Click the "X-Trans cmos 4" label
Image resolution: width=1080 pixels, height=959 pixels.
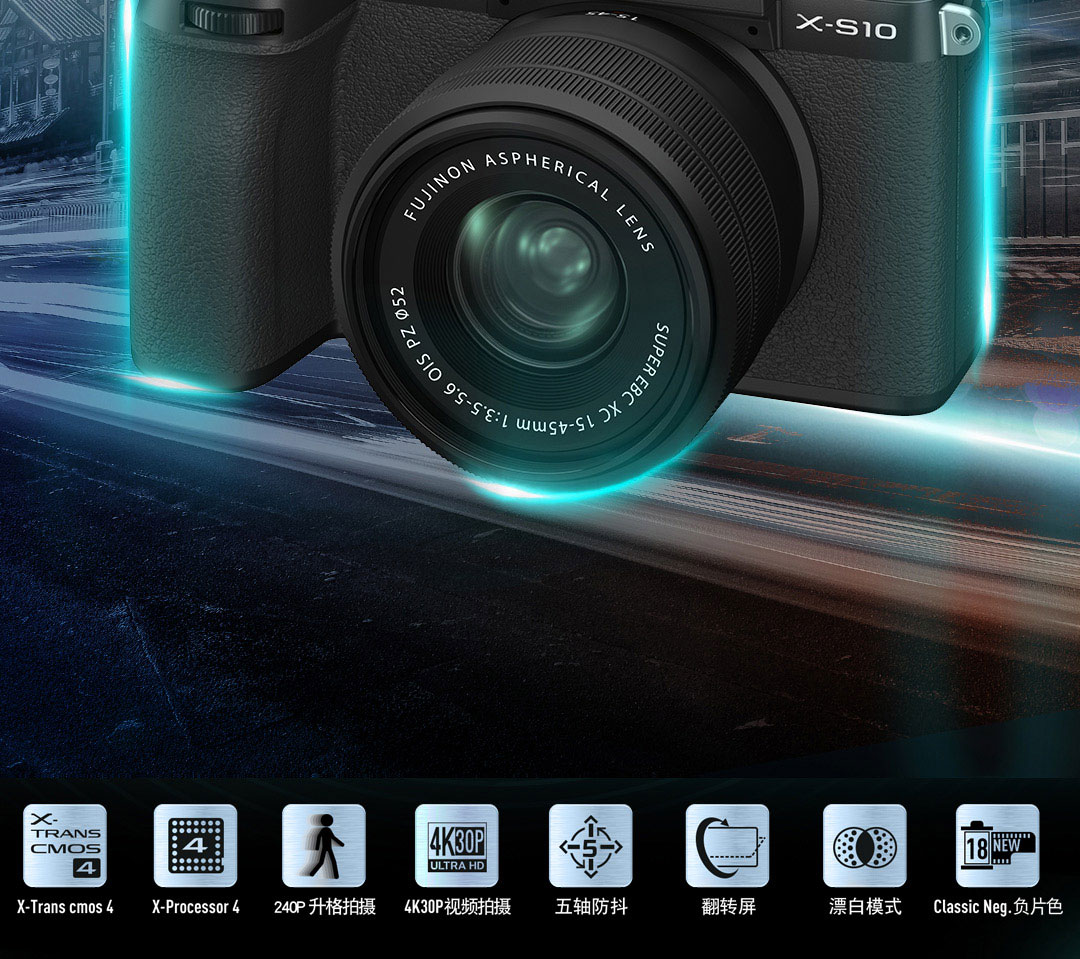pos(65,907)
